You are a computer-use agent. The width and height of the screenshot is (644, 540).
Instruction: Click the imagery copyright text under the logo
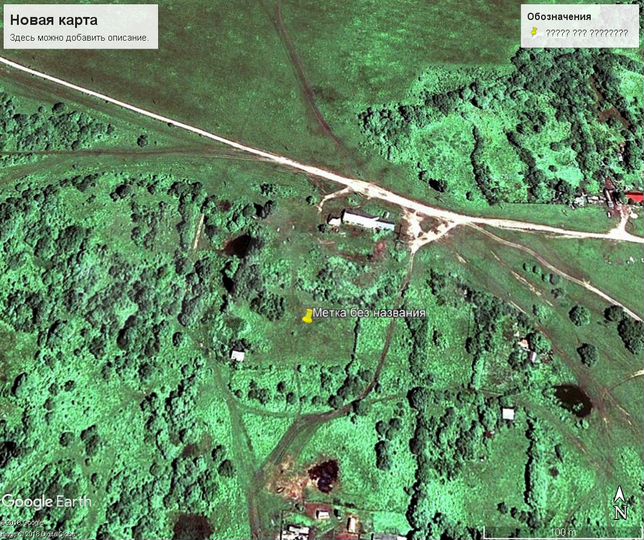40,528
